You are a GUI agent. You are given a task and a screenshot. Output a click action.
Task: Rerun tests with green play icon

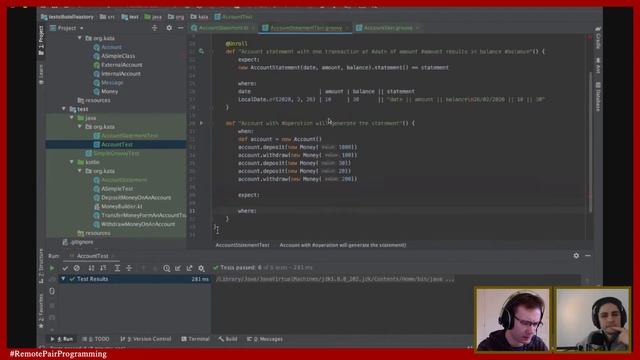tap(52, 268)
